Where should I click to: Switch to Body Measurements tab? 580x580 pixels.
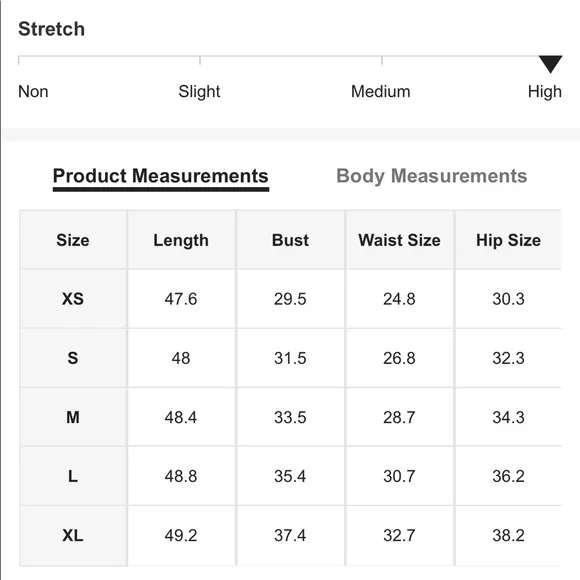coord(432,176)
